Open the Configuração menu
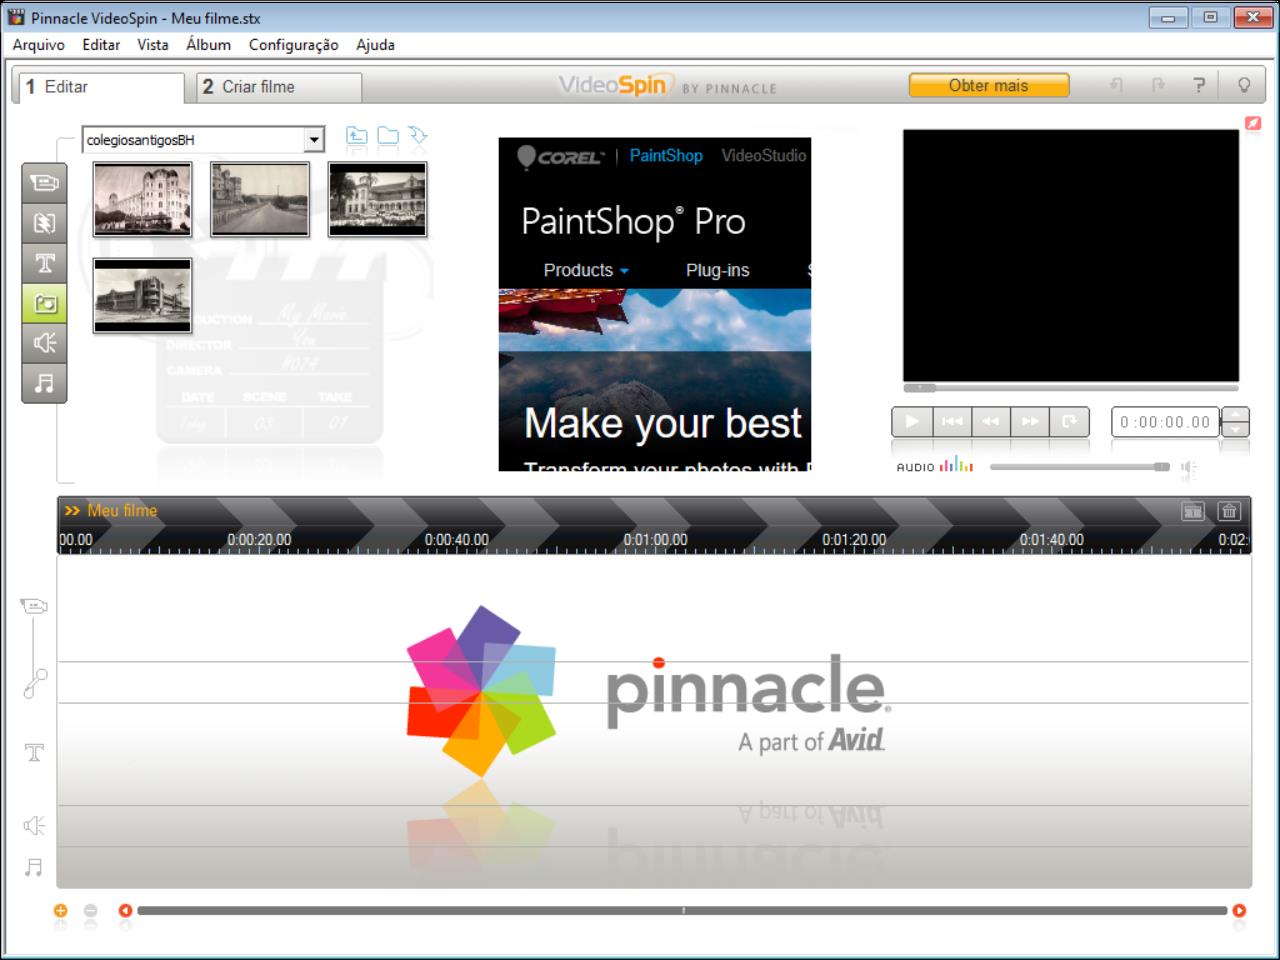This screenshot has width=1280, height=960. coord(293,45)
